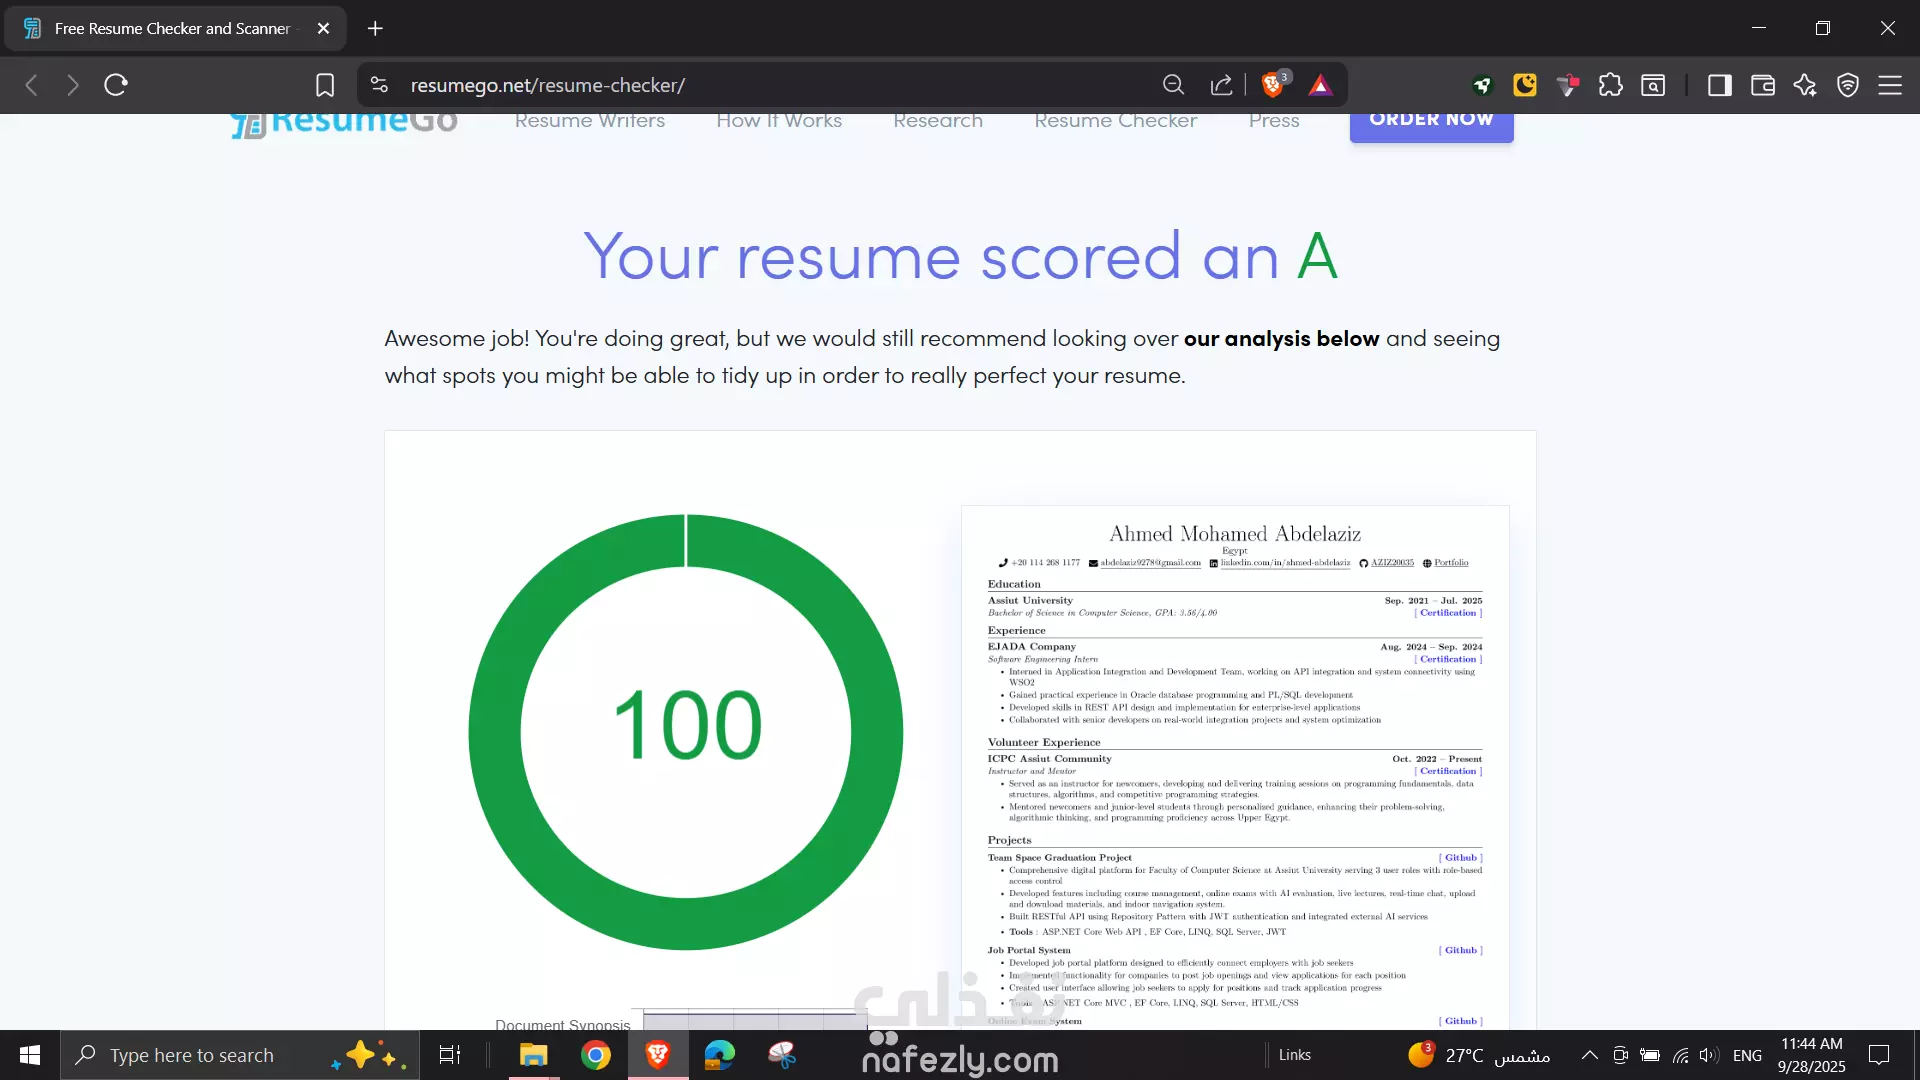1920x1080 pixels.
Task: Close the Free Resume Checker tab
Action: pyautogui.click(x=323, y=28)
